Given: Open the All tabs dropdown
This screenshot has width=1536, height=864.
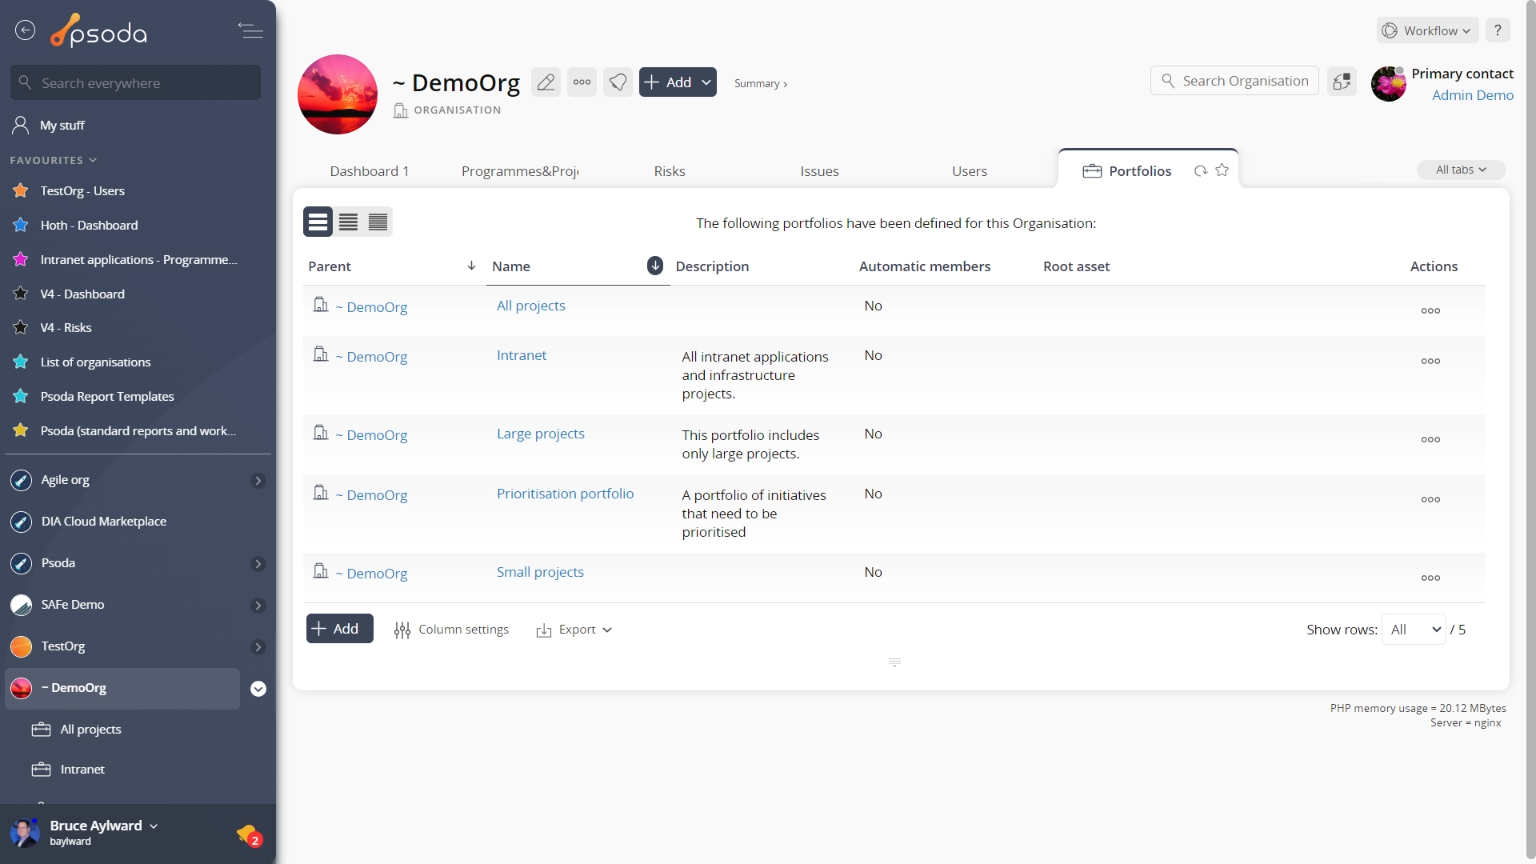Looking at the screenshot, I should pyautogui.click(x=1461, y=170).
